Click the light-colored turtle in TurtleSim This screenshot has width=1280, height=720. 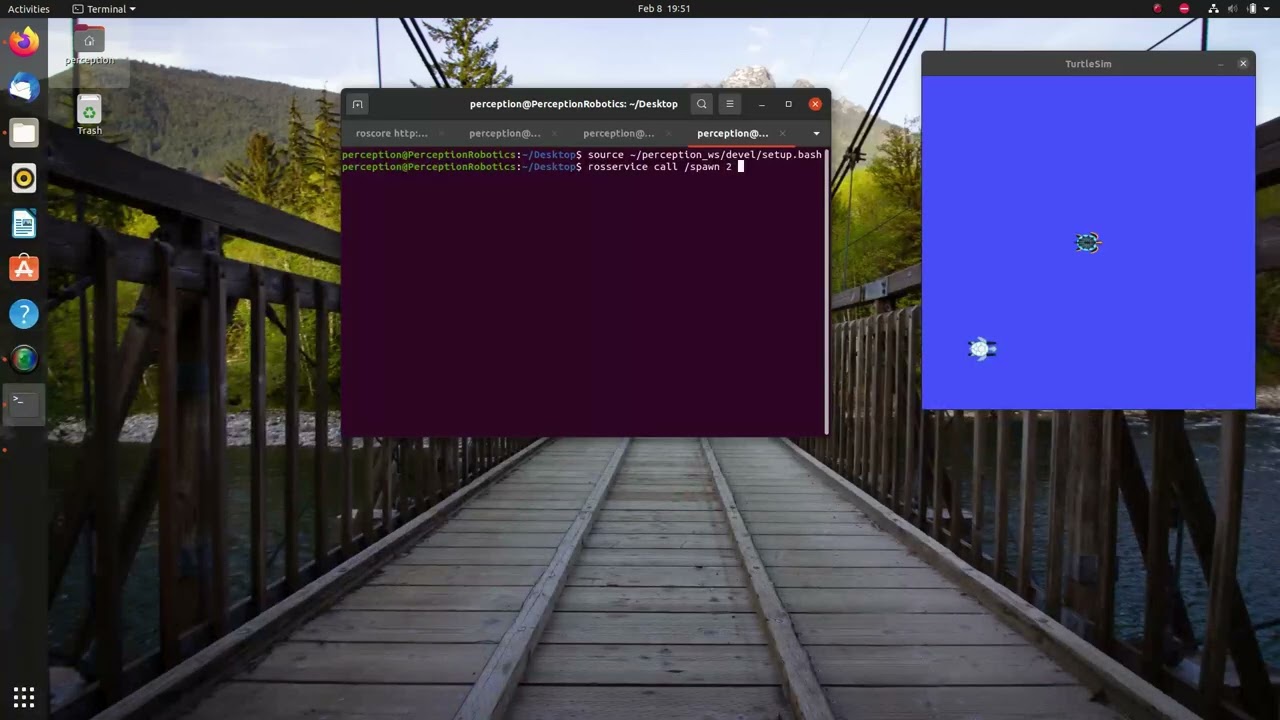[982, 349]
